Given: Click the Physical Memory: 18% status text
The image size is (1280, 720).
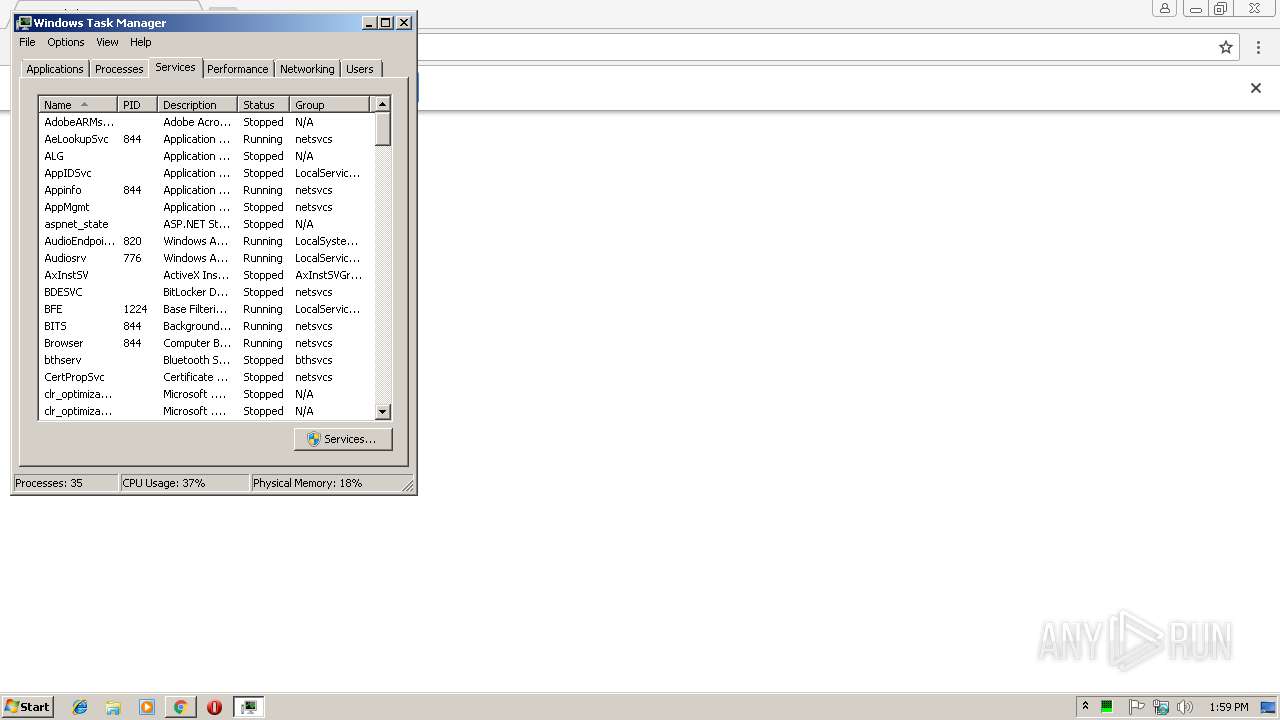Looking at the screenshot, I should [x=307, y=483].
